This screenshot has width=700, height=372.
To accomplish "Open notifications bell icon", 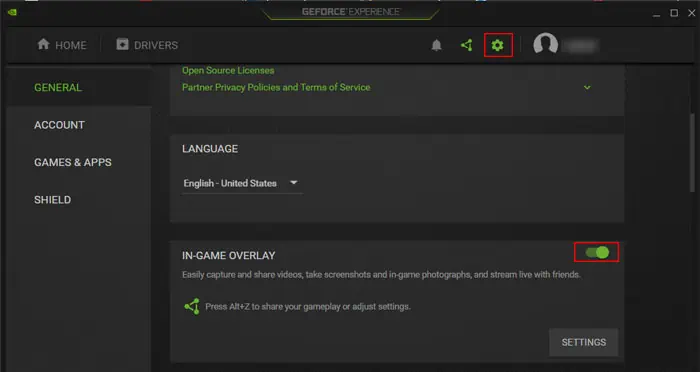I will 437,45.
